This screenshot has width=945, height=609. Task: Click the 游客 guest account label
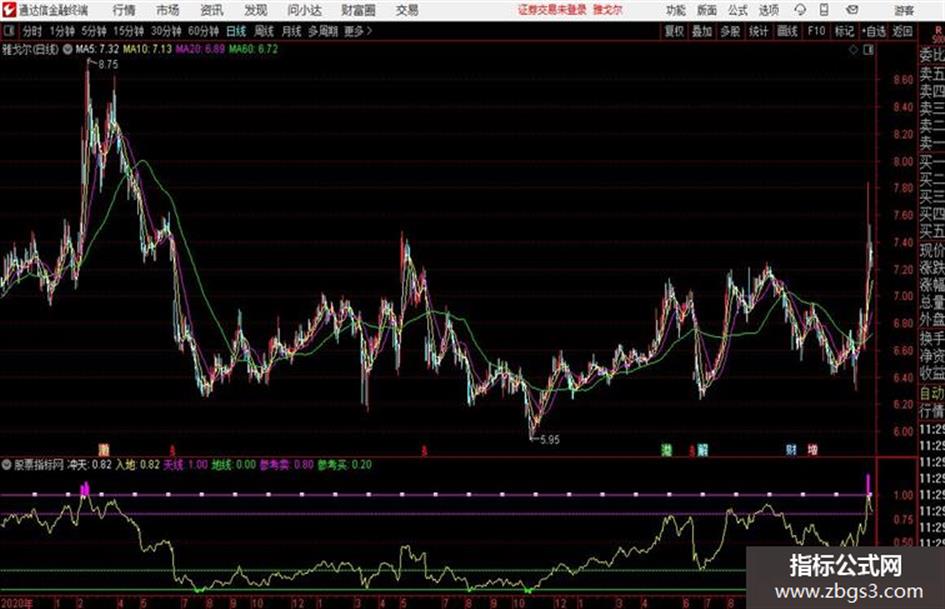coord(904,10)
